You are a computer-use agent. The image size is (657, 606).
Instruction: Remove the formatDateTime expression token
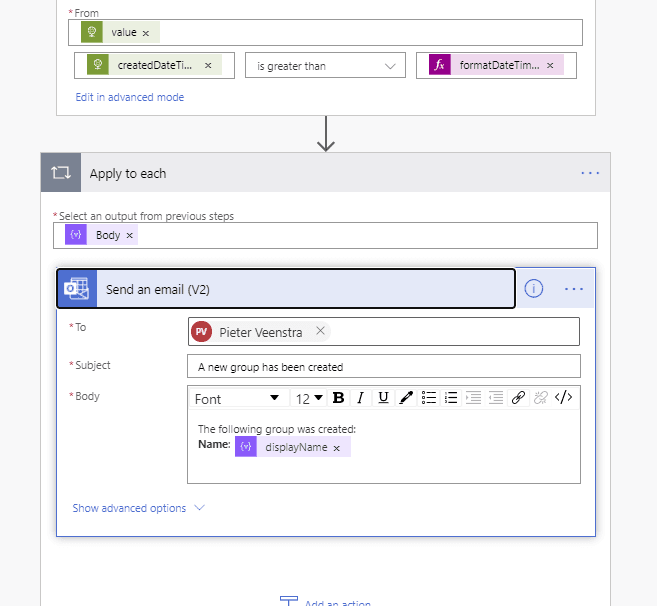coord(550,66)
